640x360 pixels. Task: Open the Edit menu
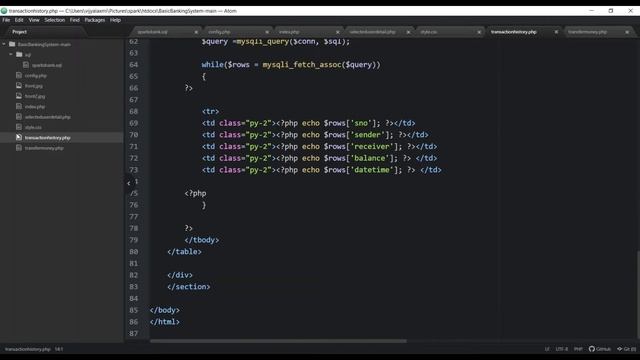coord(19,20)
